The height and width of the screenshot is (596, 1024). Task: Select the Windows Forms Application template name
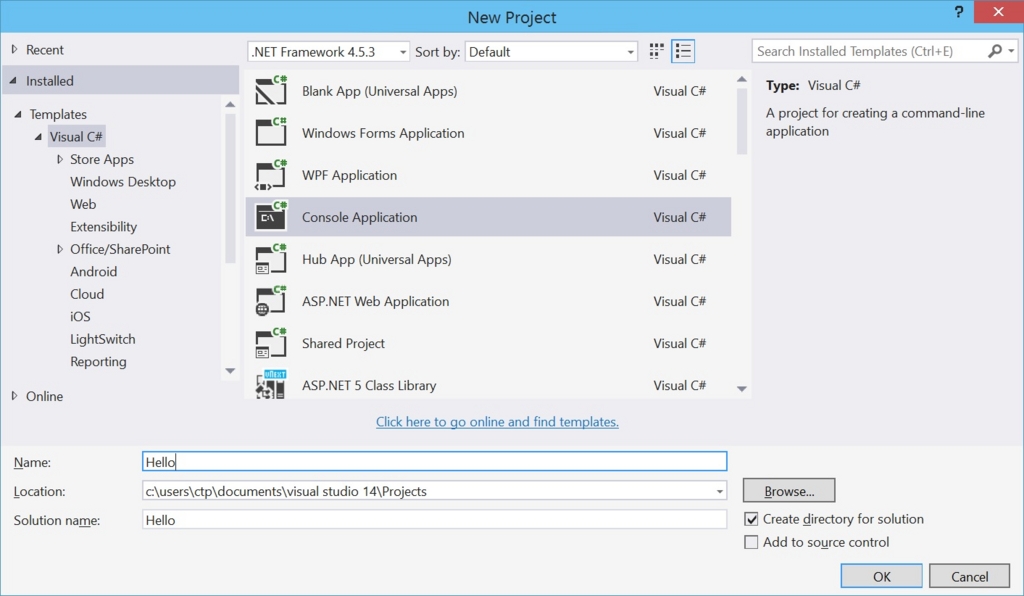pyautogui.click(x=383, y=133)
